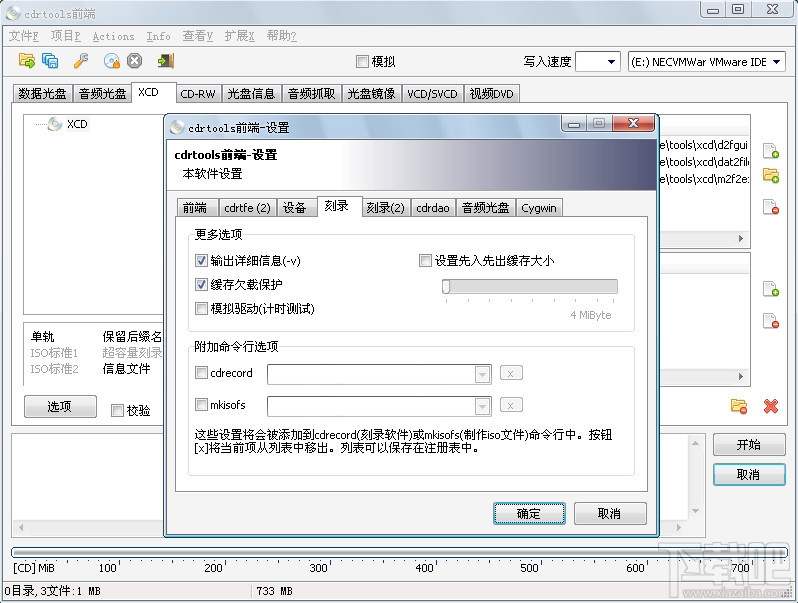Switch to 光盘镜像 main tab

(372, 94)
